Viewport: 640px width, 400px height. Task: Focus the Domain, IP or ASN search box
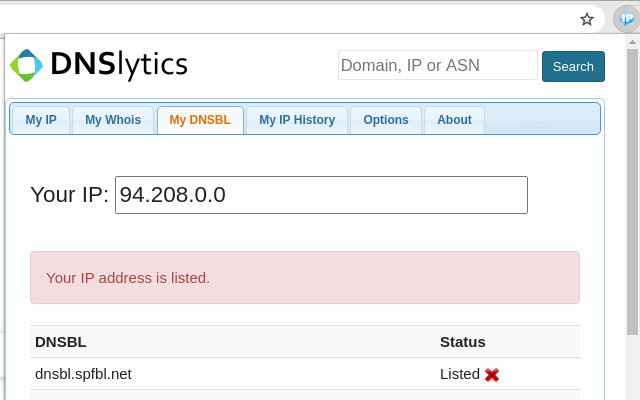pyautogui.click(x=438, y=66)
